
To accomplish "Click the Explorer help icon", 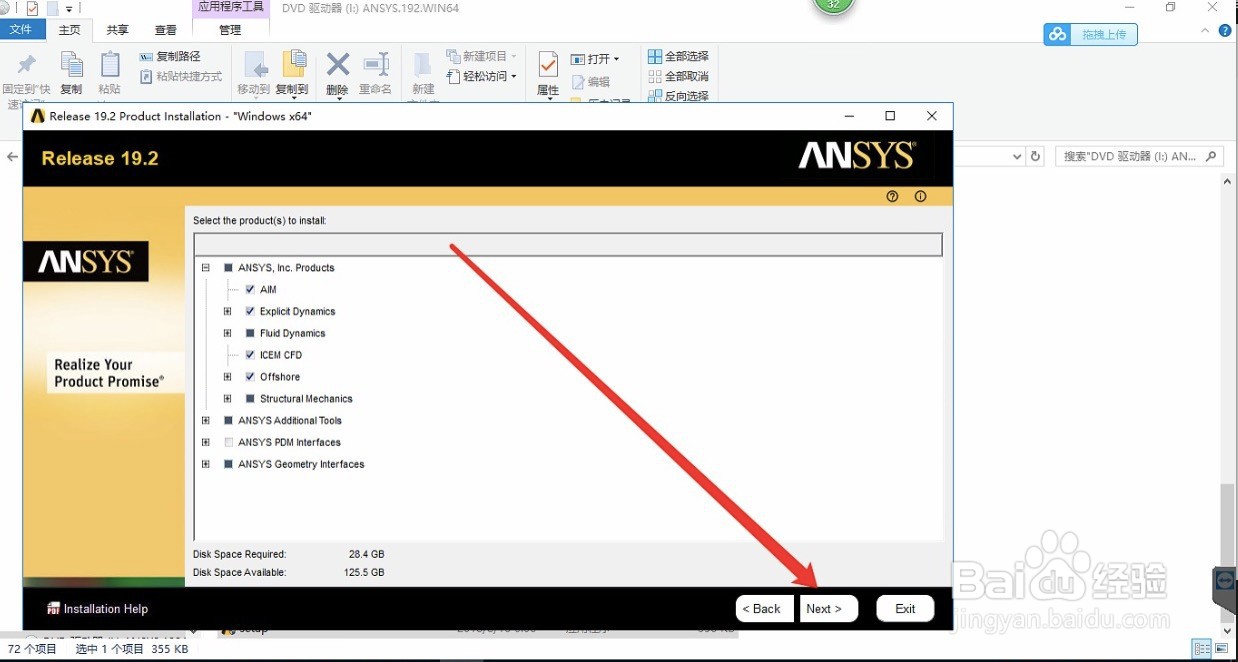I will [x=1225, y=32].
